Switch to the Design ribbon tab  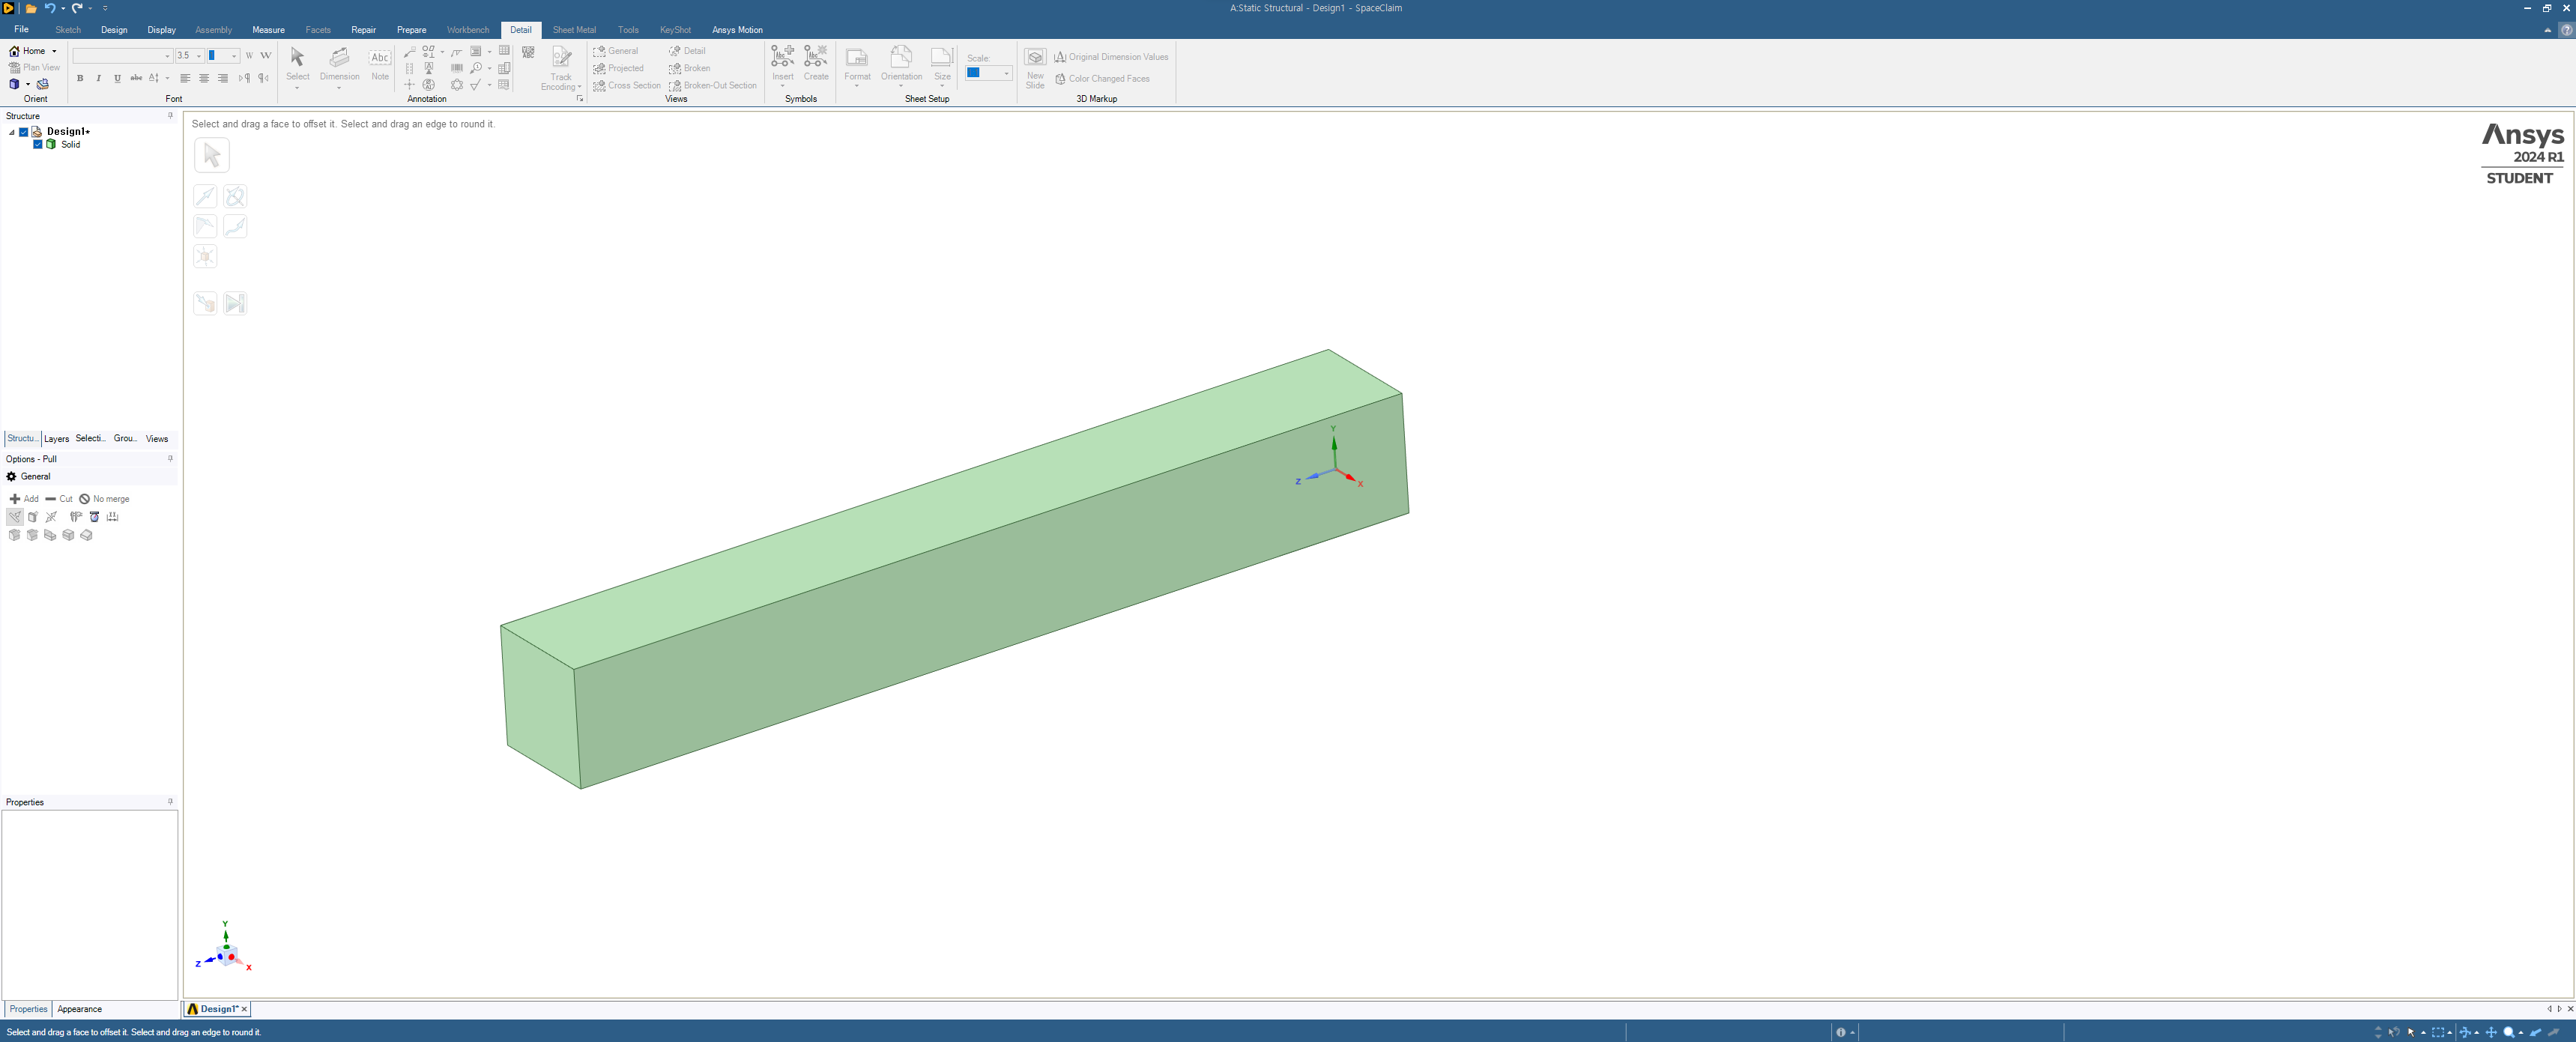coord(114,30)
